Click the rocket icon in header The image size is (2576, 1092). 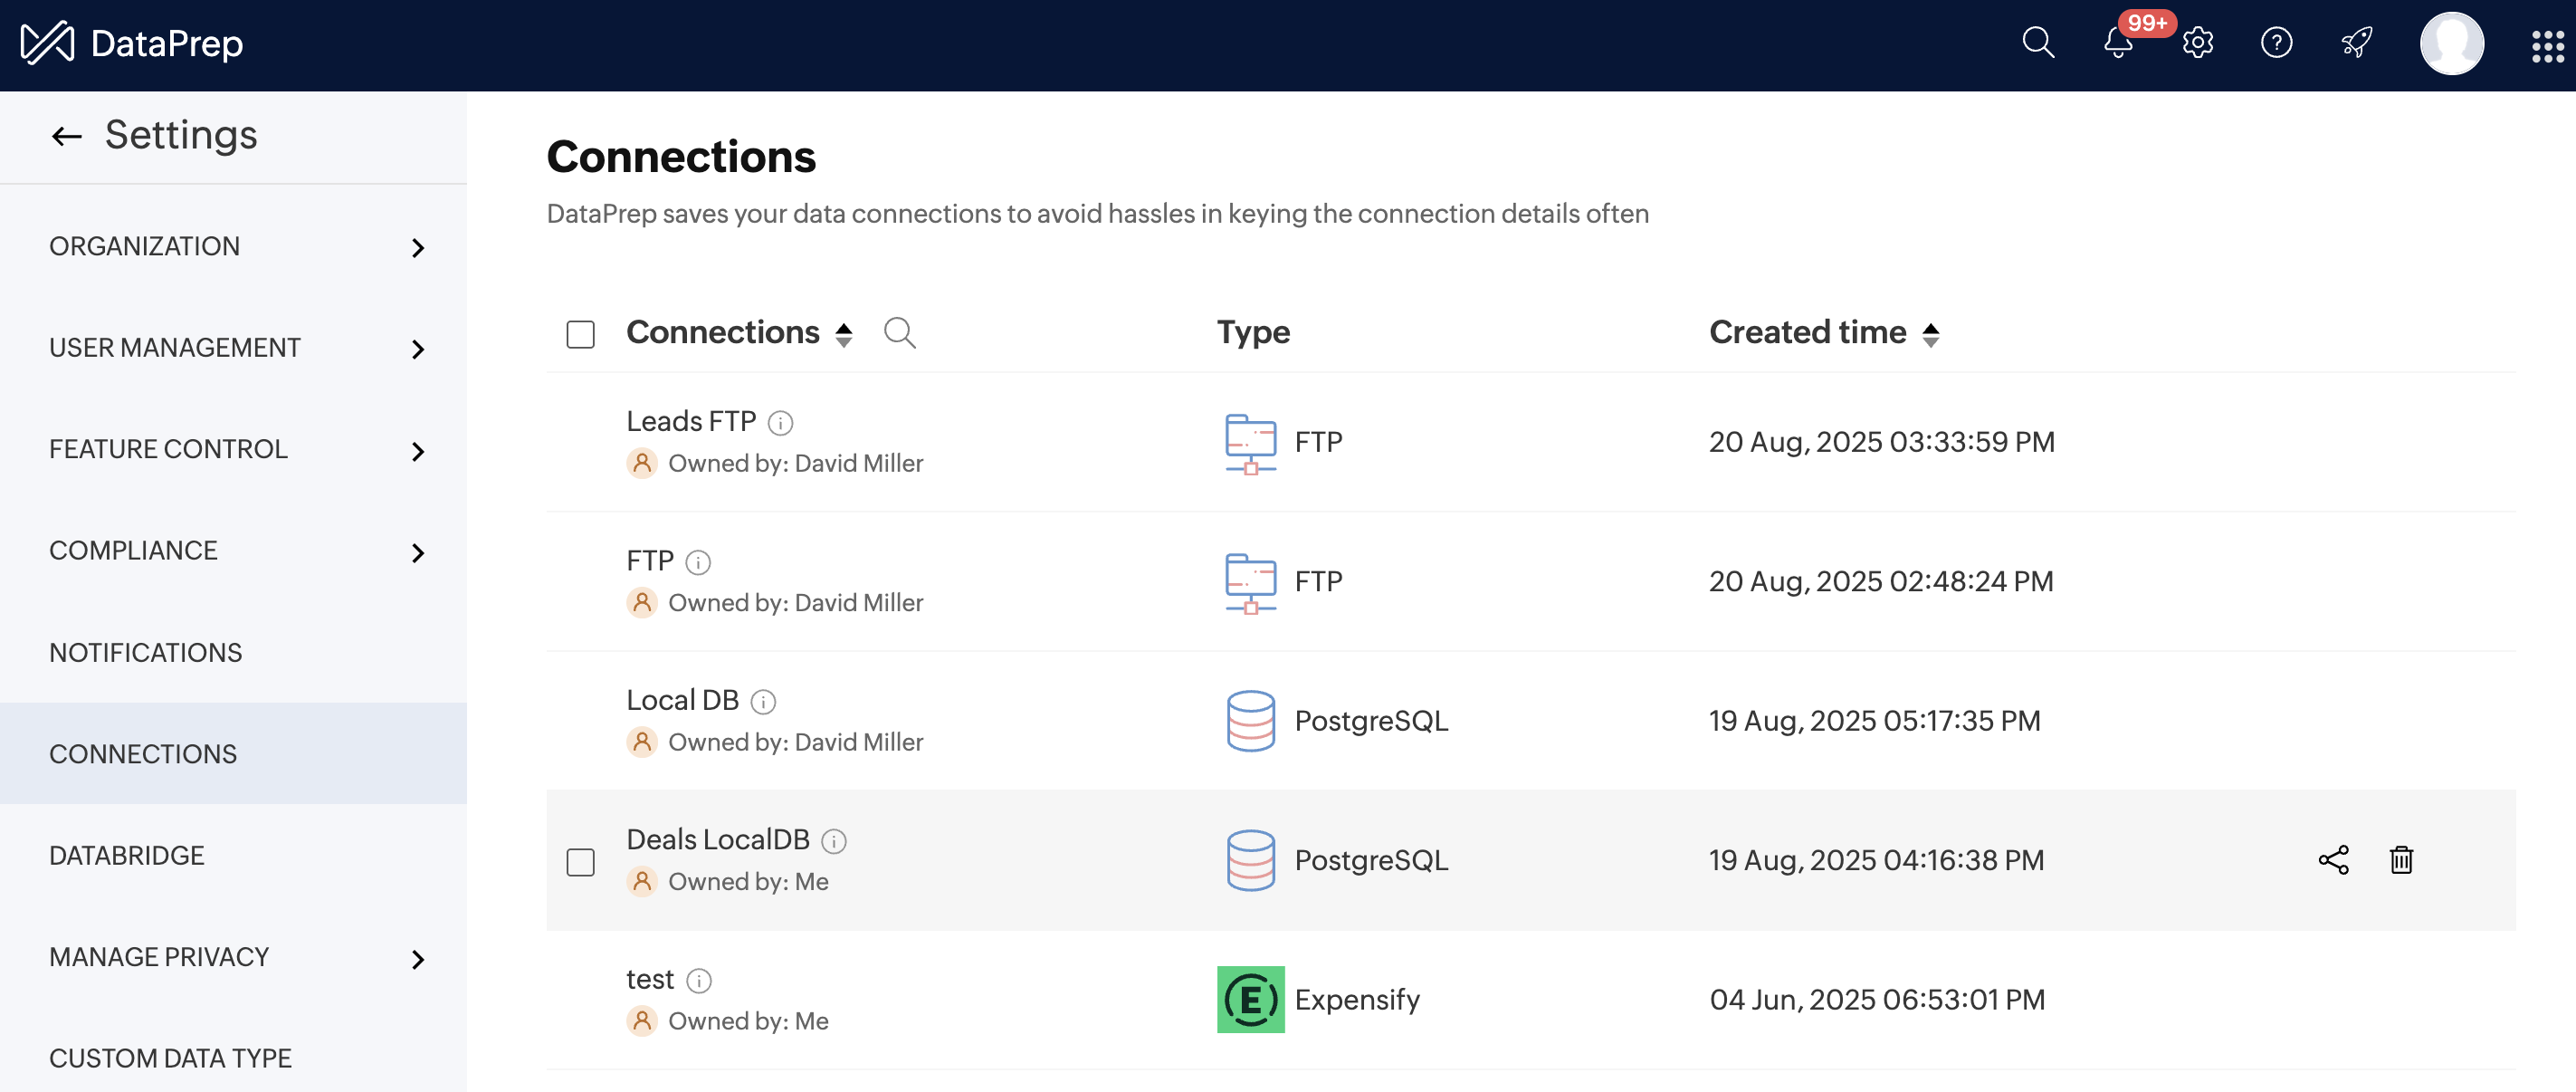click(x=2356, y=43)
